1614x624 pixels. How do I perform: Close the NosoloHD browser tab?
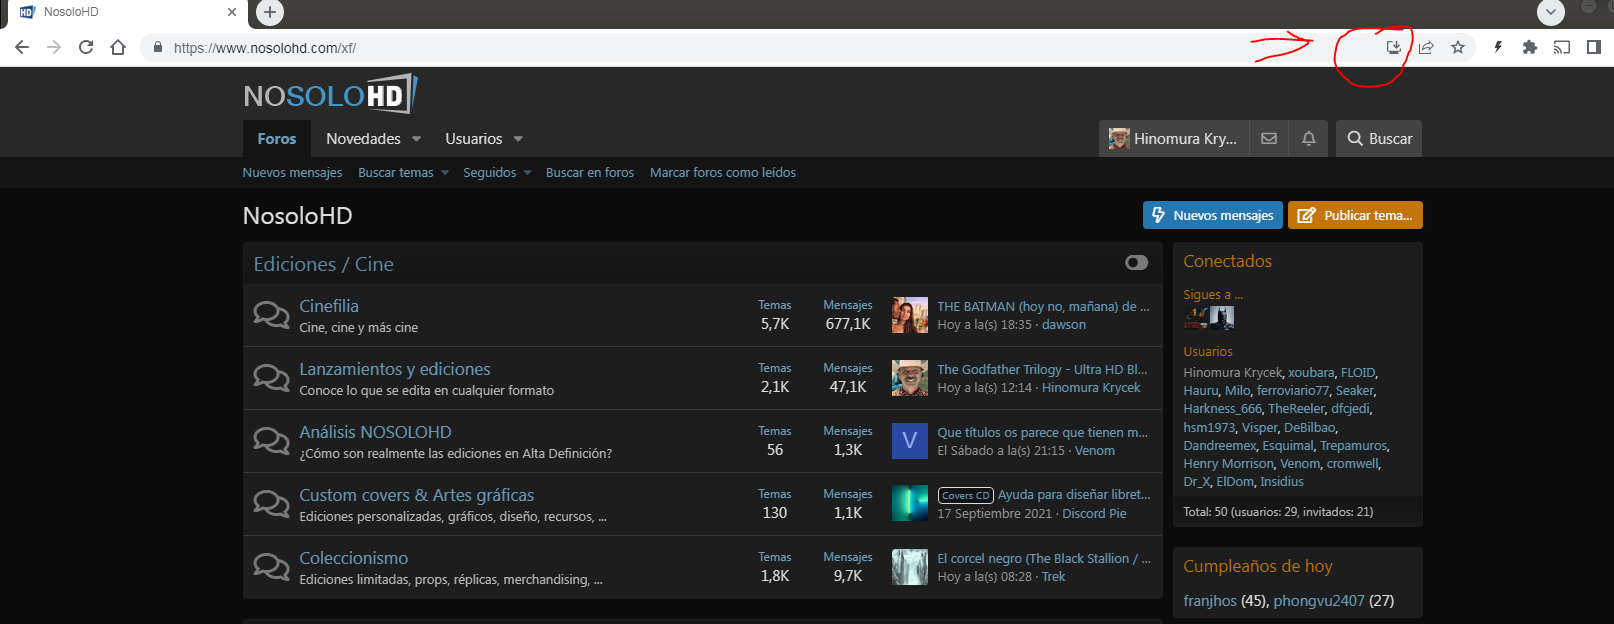(x=232, y=12)
